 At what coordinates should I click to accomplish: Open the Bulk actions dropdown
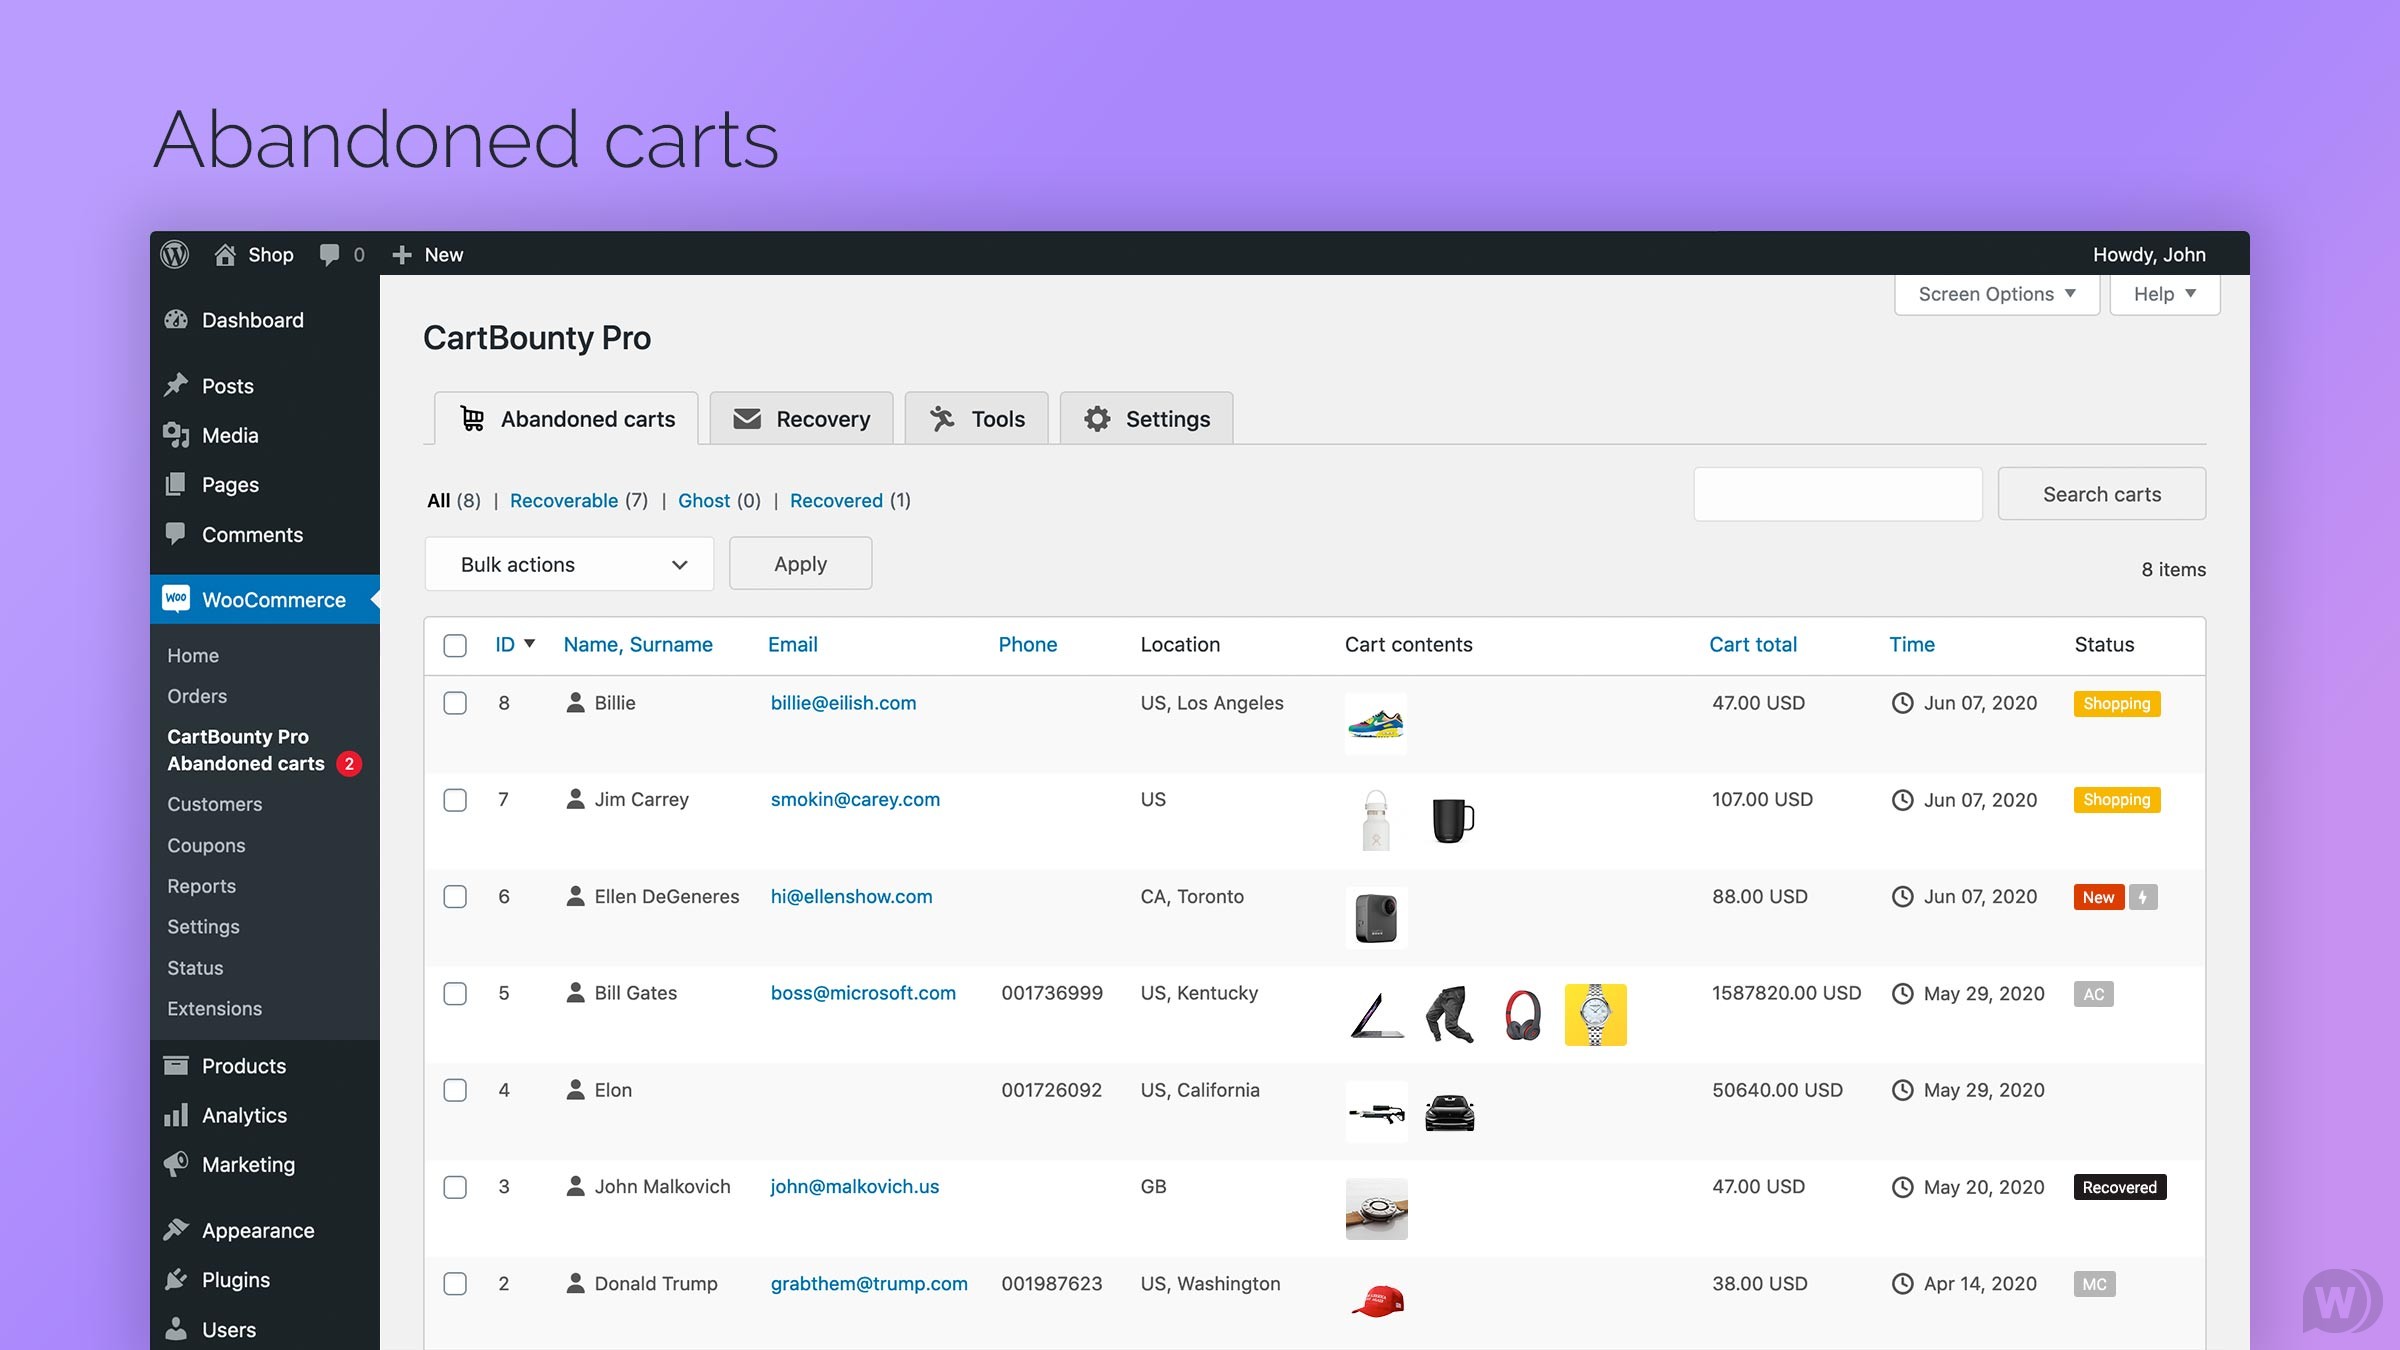(569, 563)
